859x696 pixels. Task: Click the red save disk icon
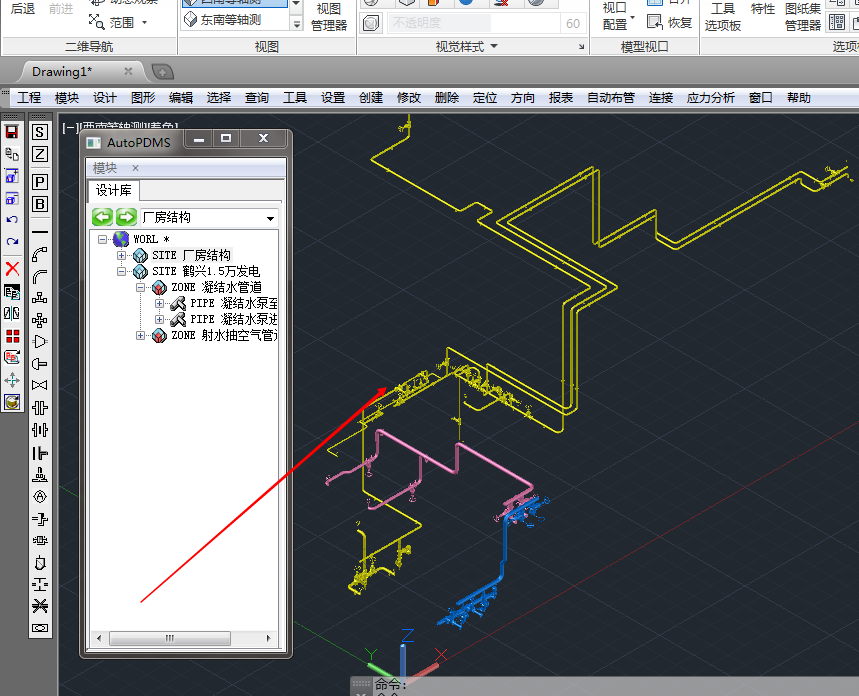pyautogui.click(x=12, y=132)
